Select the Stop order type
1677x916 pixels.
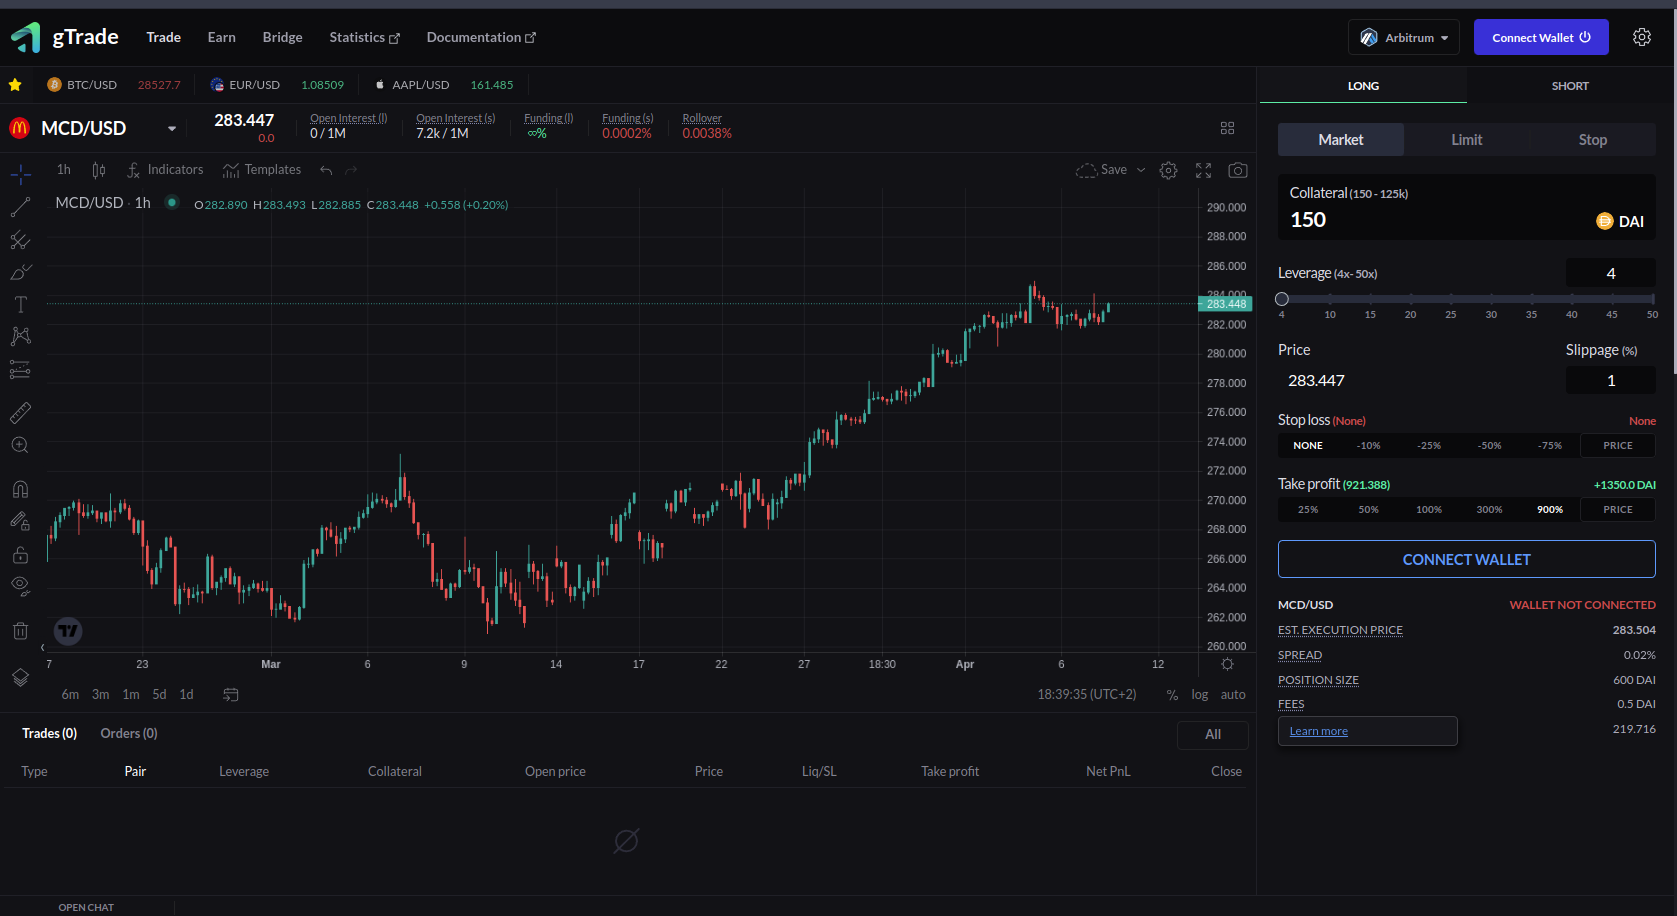[1593, 140]
